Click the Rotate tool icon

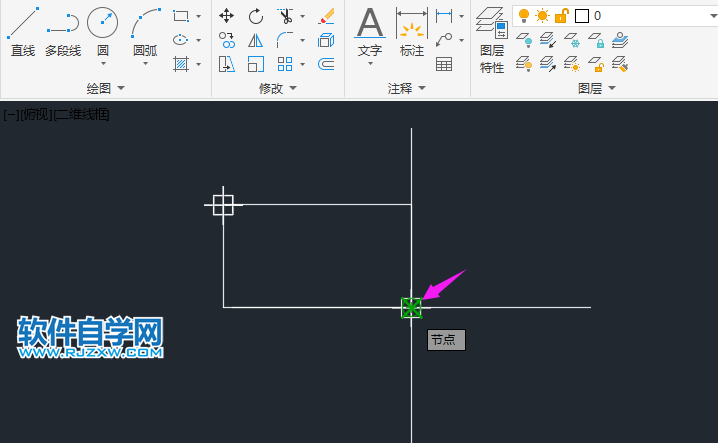[x=256, y=16]
